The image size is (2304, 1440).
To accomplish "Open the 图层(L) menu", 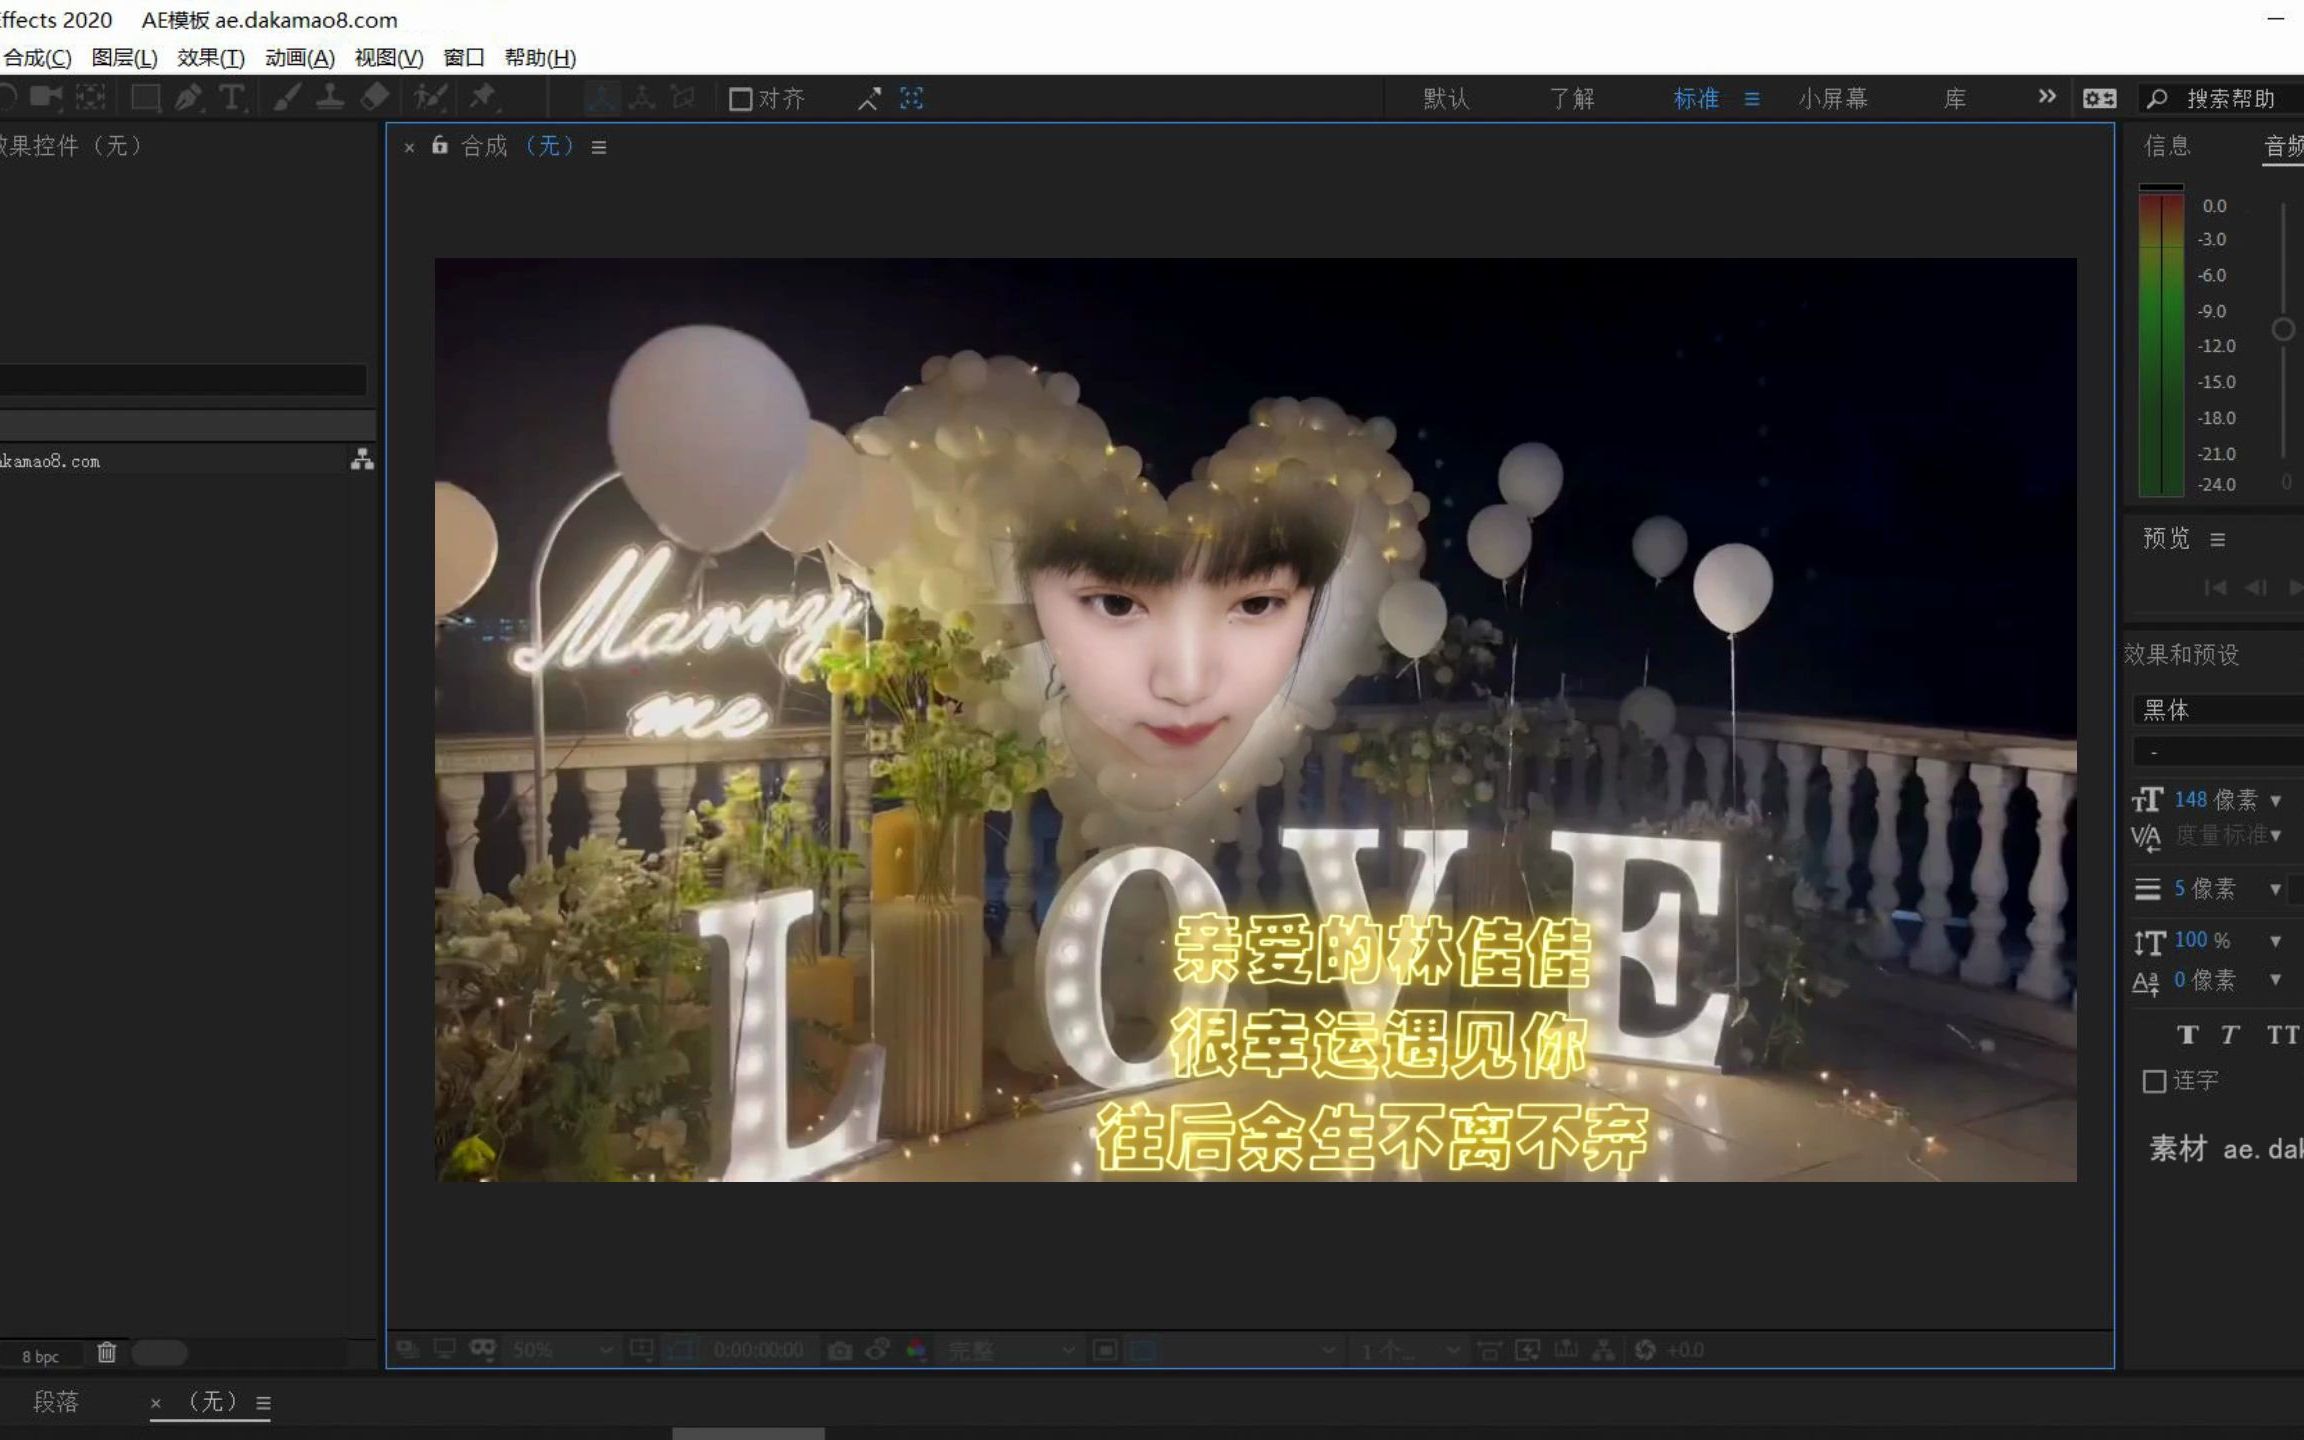I will click(x=124, y=58).
